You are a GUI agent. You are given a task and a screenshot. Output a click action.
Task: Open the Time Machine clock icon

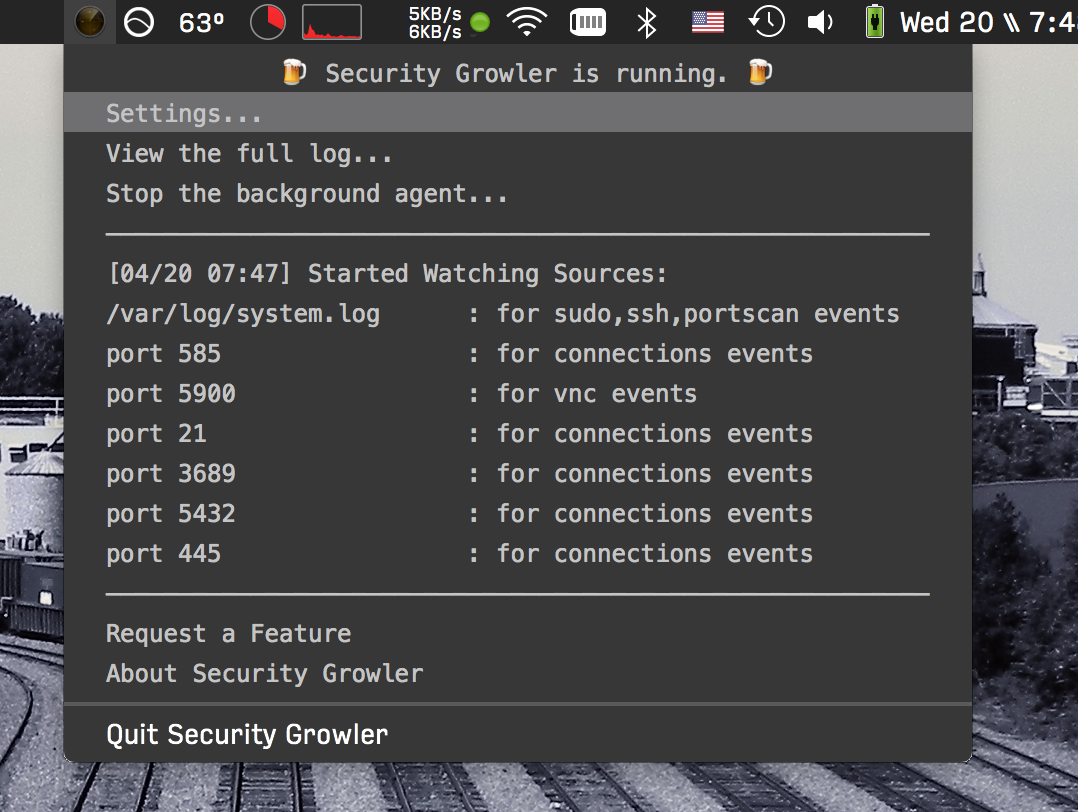(x=766, y=21)
